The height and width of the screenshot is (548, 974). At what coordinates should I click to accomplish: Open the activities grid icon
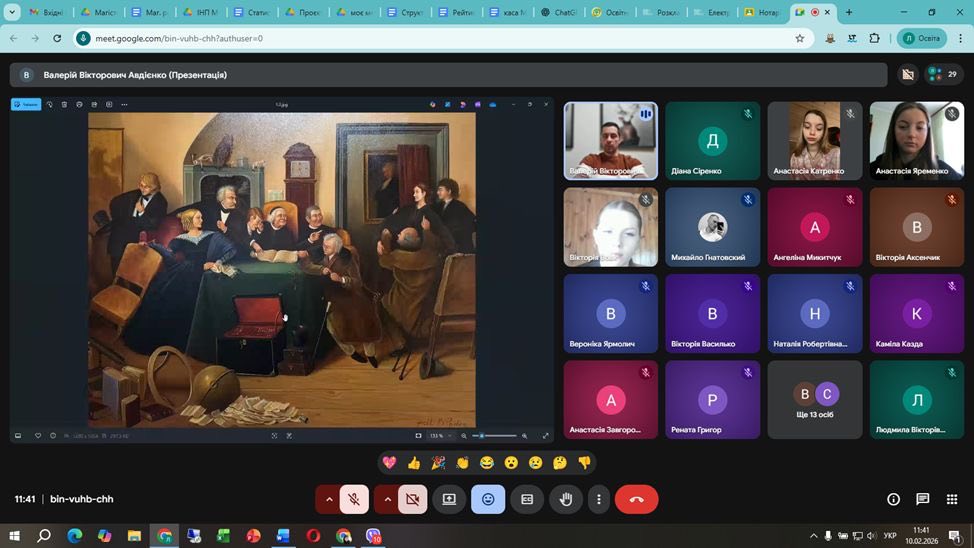tap(952, 499)
